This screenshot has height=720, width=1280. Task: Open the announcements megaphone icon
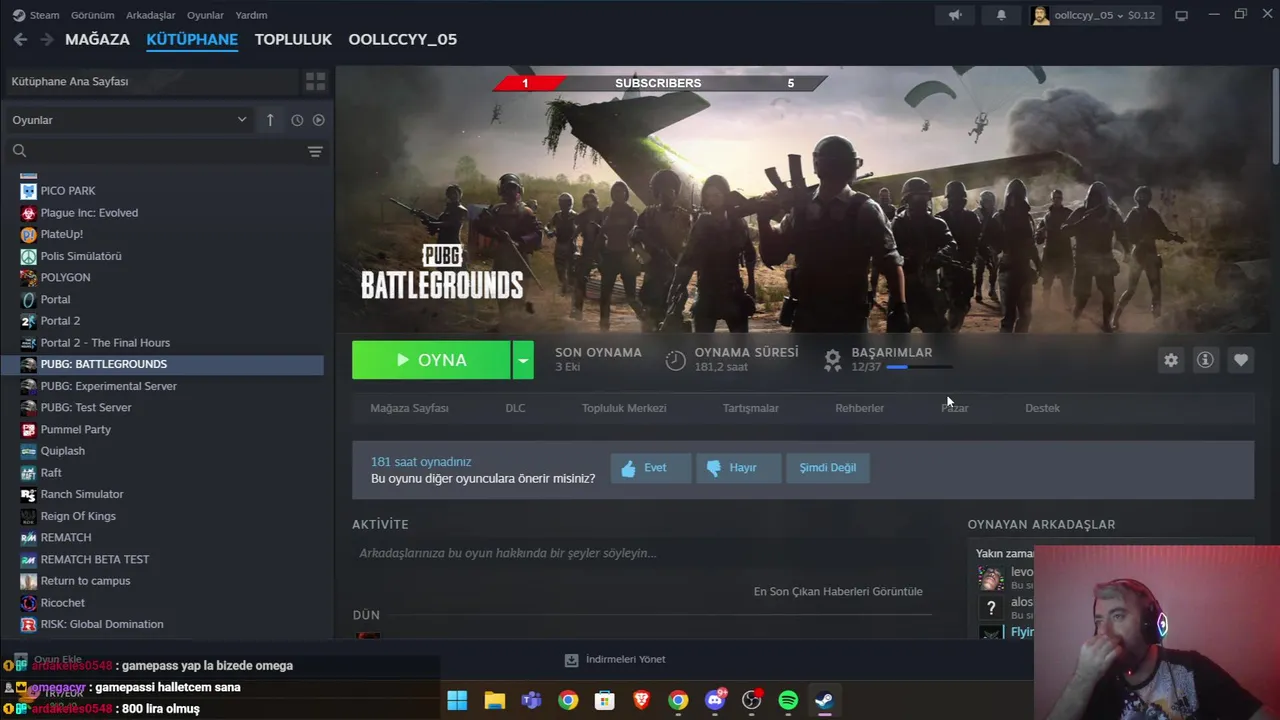click(956, 15)
